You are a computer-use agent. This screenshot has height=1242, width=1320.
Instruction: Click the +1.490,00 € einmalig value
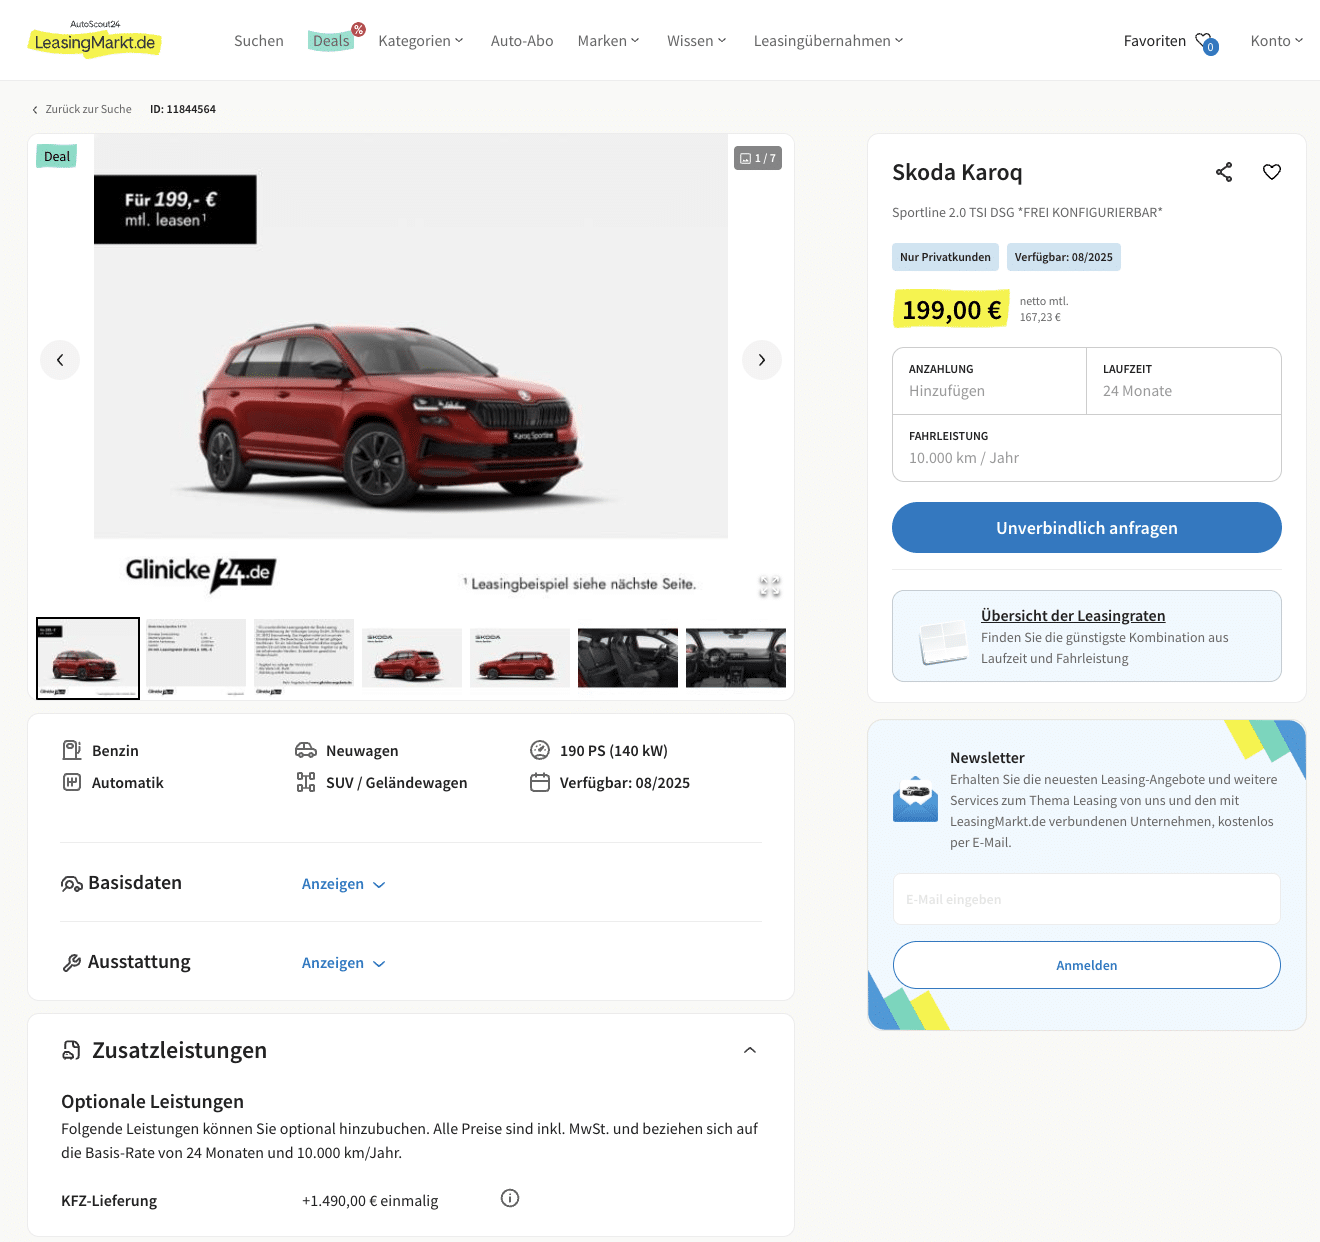pos(370,1201)
